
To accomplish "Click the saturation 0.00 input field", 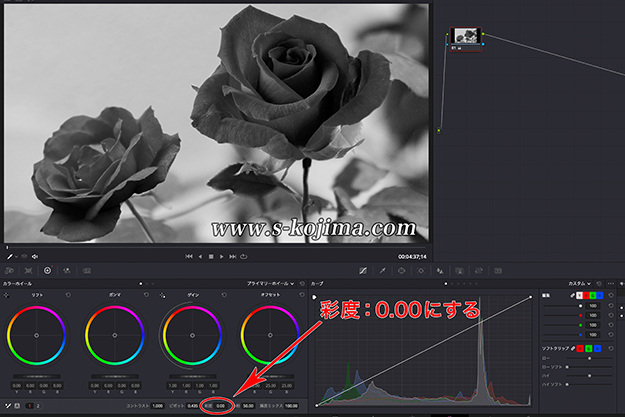I will pyautogui.click(x=220, y=406).
